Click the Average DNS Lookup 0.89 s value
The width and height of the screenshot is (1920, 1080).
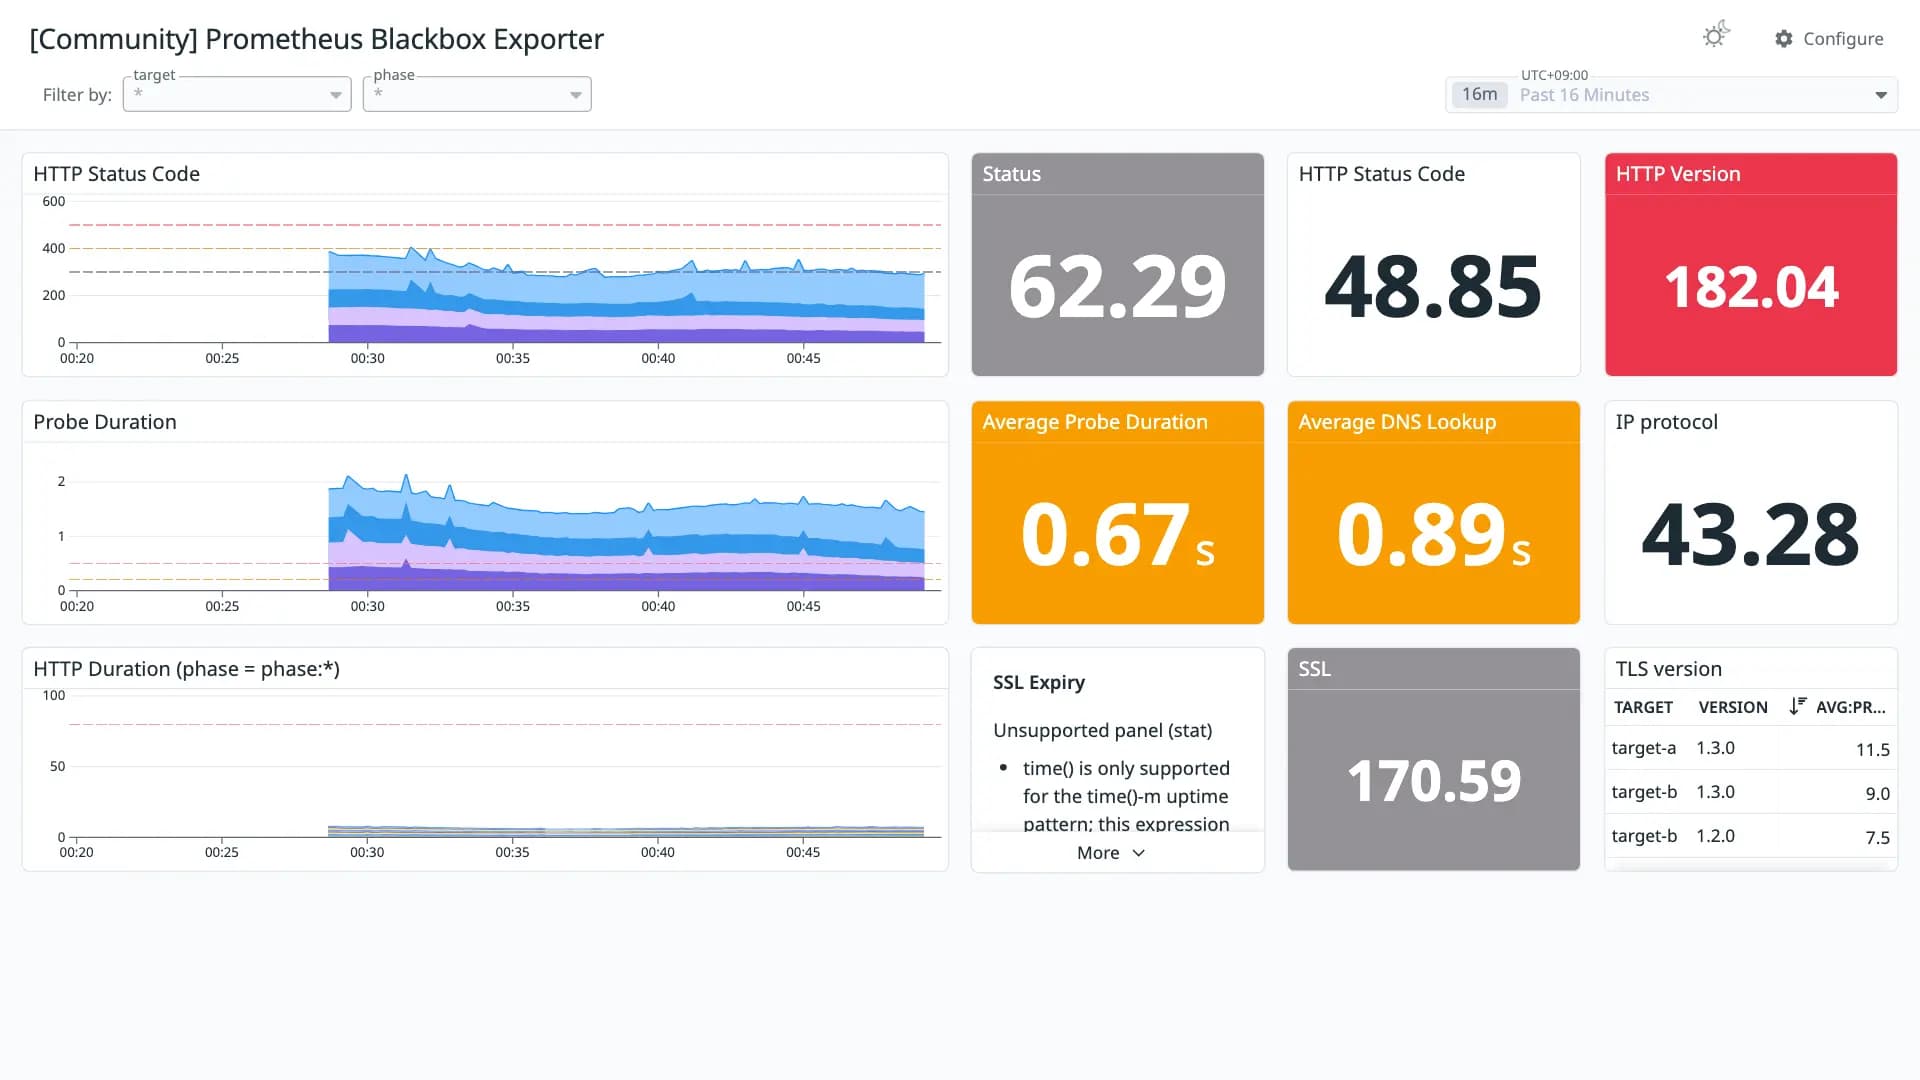coord(1433,535)
